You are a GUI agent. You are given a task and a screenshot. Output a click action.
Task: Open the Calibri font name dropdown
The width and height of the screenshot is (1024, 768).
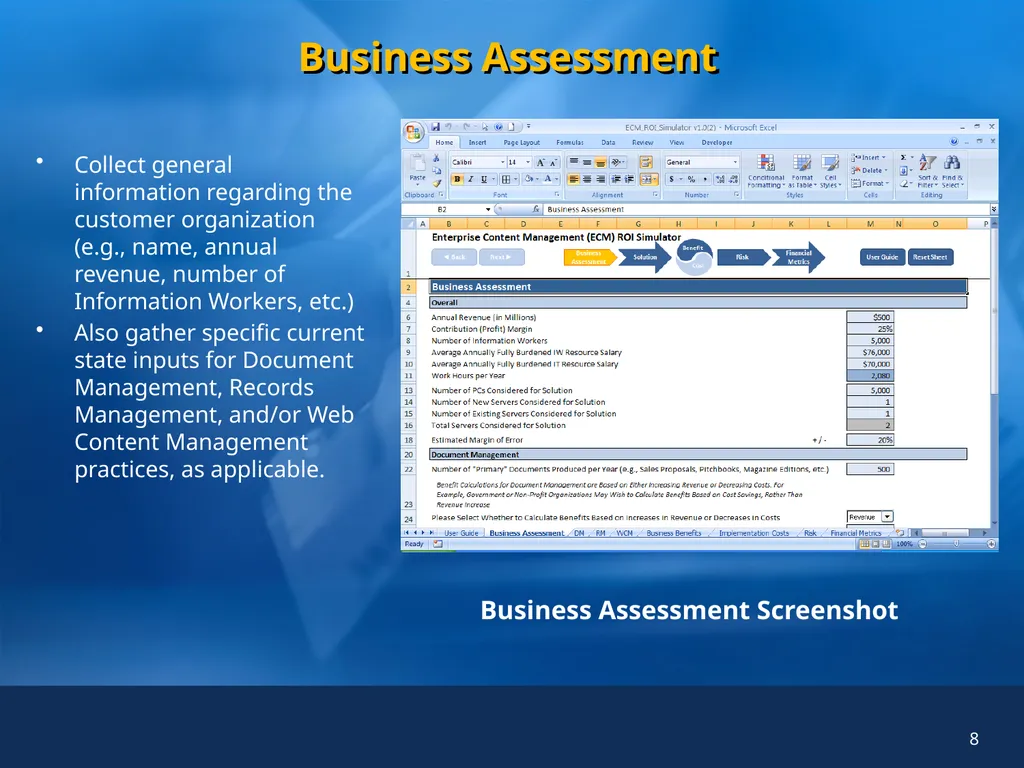coord(502,162)
